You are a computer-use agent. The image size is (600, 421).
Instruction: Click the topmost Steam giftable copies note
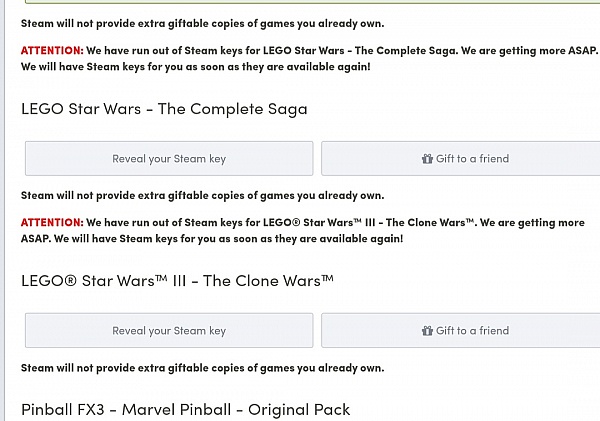202,23
